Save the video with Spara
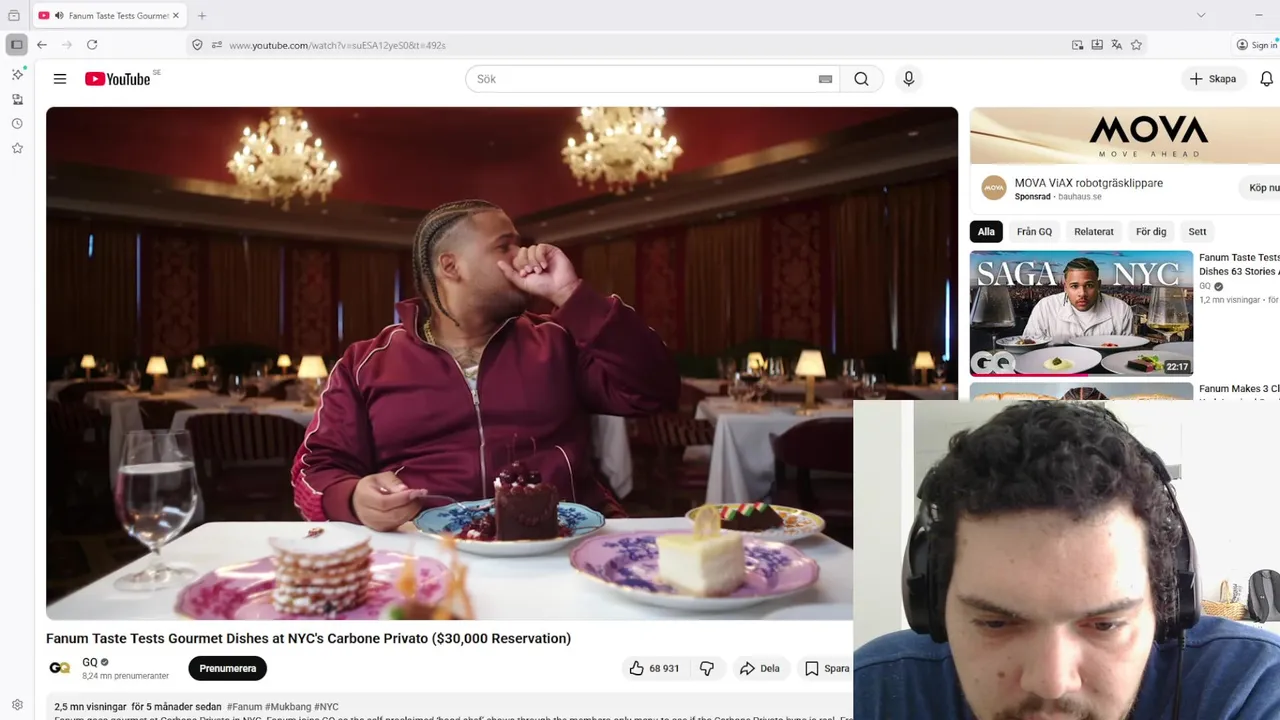The width and height of the screenshot is (1280, 720). [x=827, y=668]
